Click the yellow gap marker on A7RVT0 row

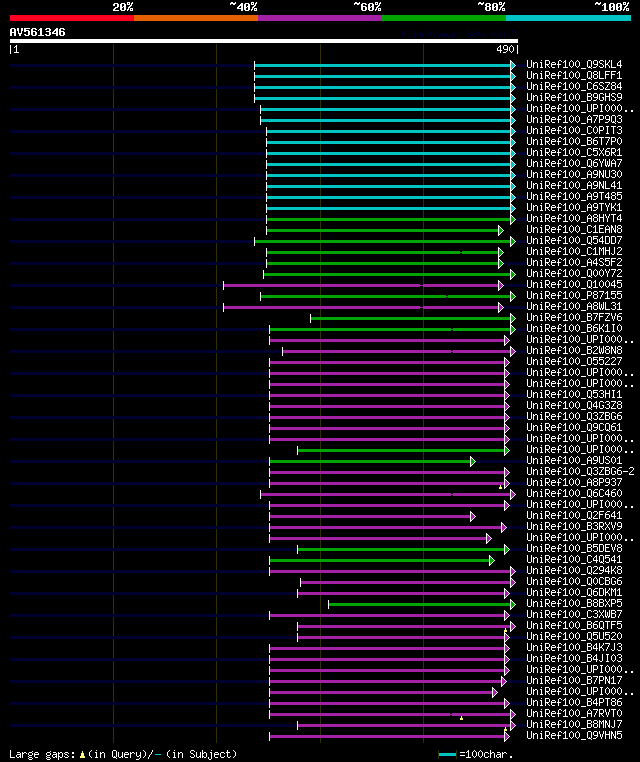click(461, 718)
